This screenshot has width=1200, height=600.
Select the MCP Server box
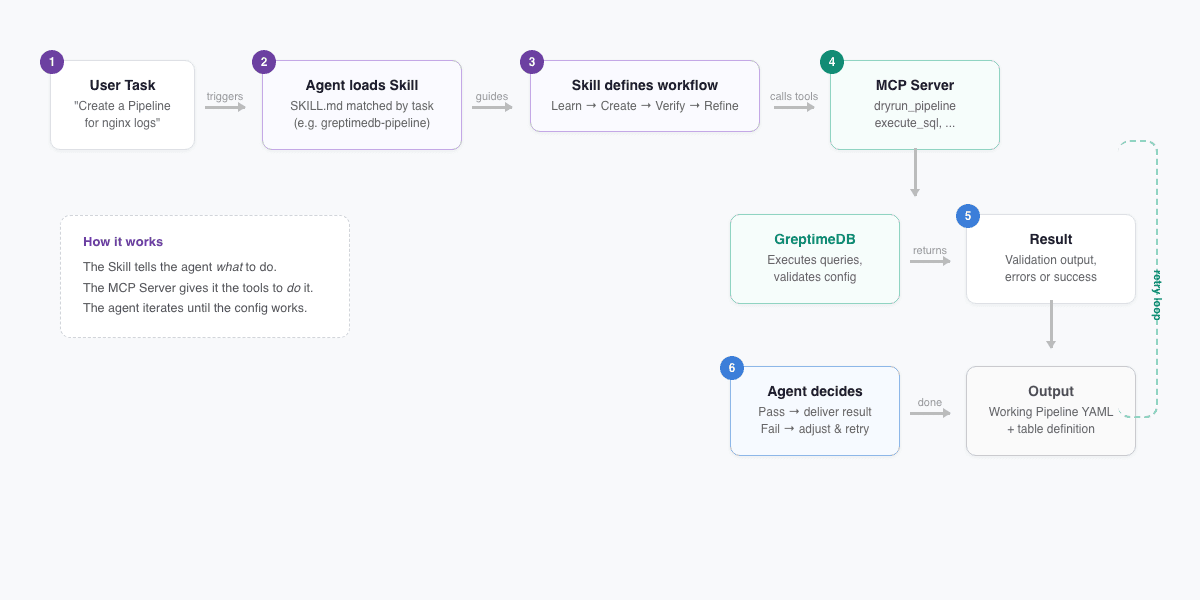tap(915, 105)
